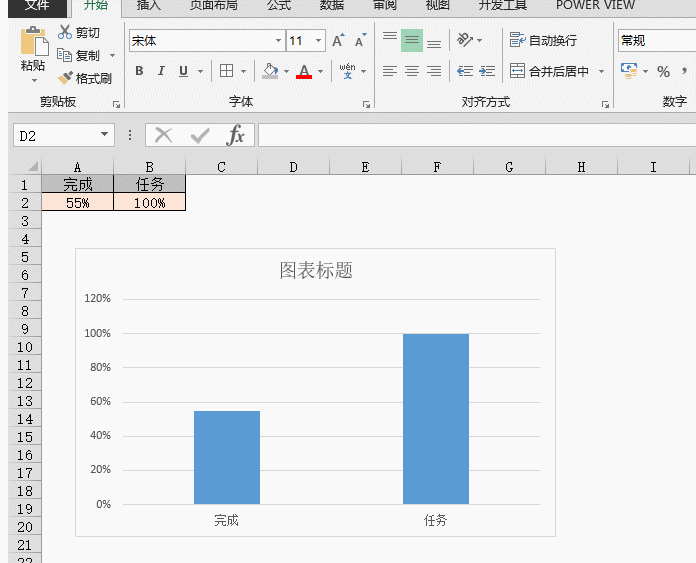Click the Insert Function fx button

pos(236,135)
